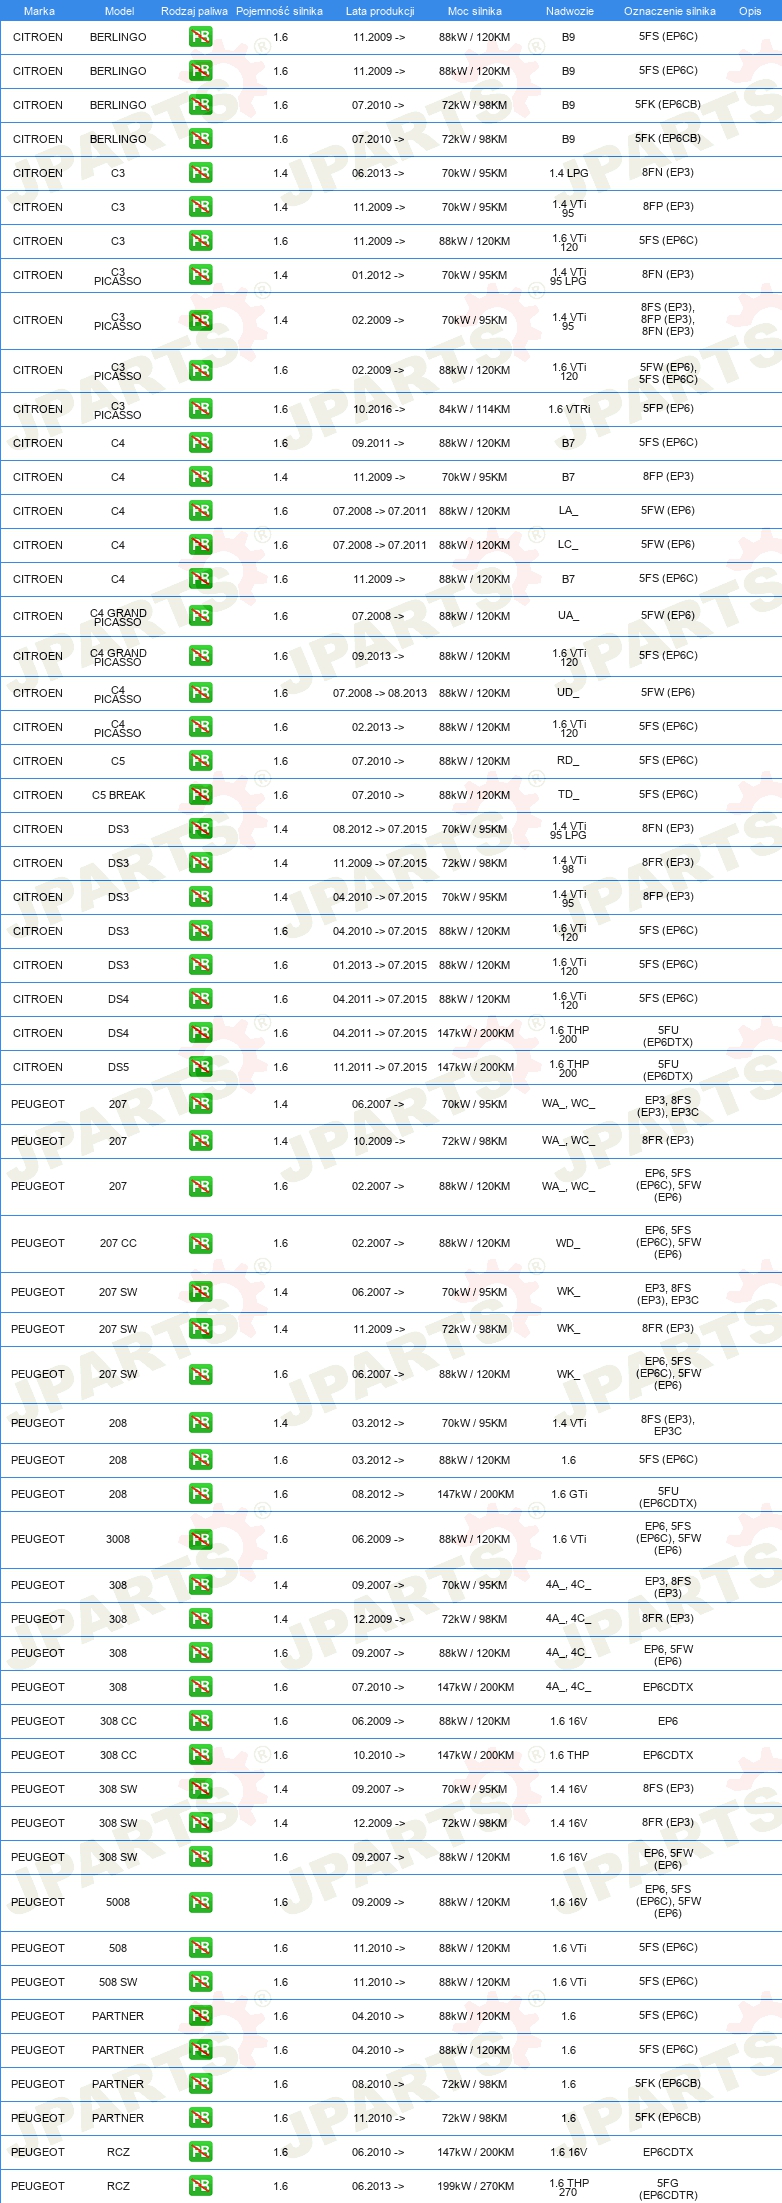Click the Pojemność silnika column header
Viewport: 782px width, 2203px height.
(x=279, y=11)
